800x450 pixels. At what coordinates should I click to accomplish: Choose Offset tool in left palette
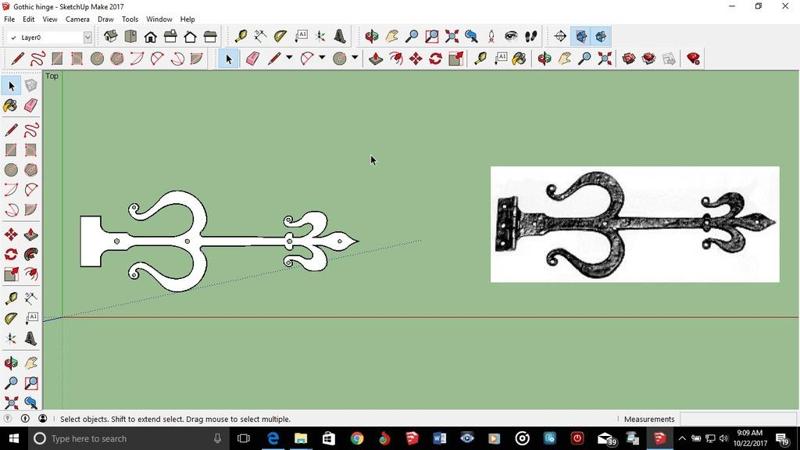pos(31,274)
